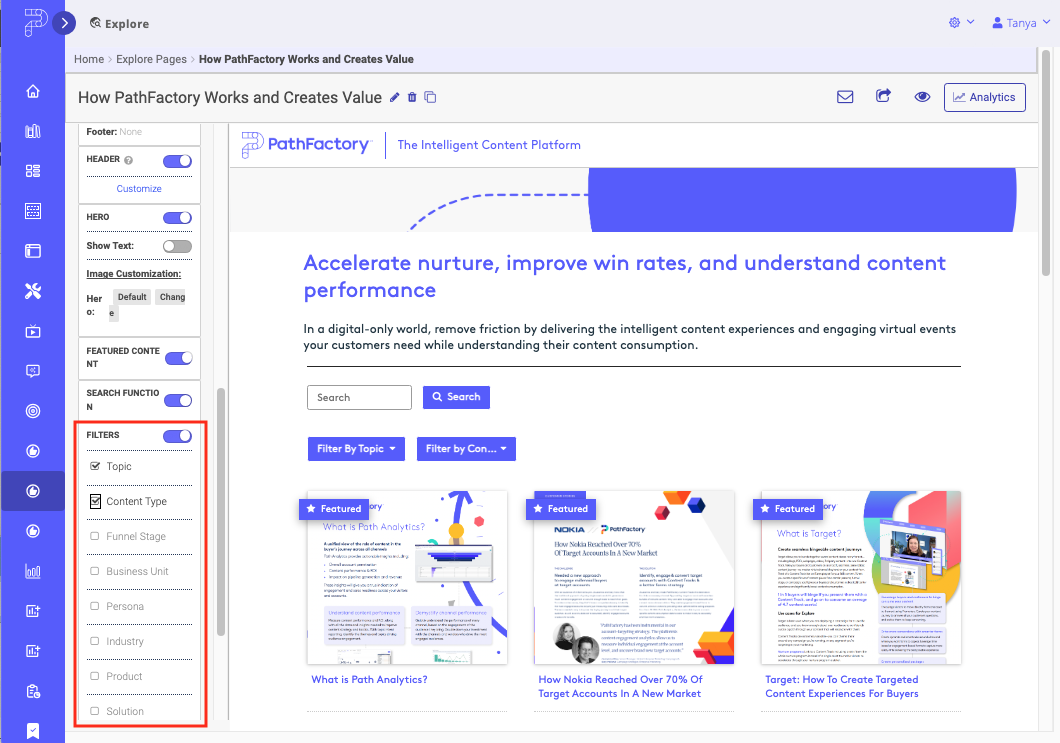Select the Home icon in the left sidebar

[x=33, y=90]
